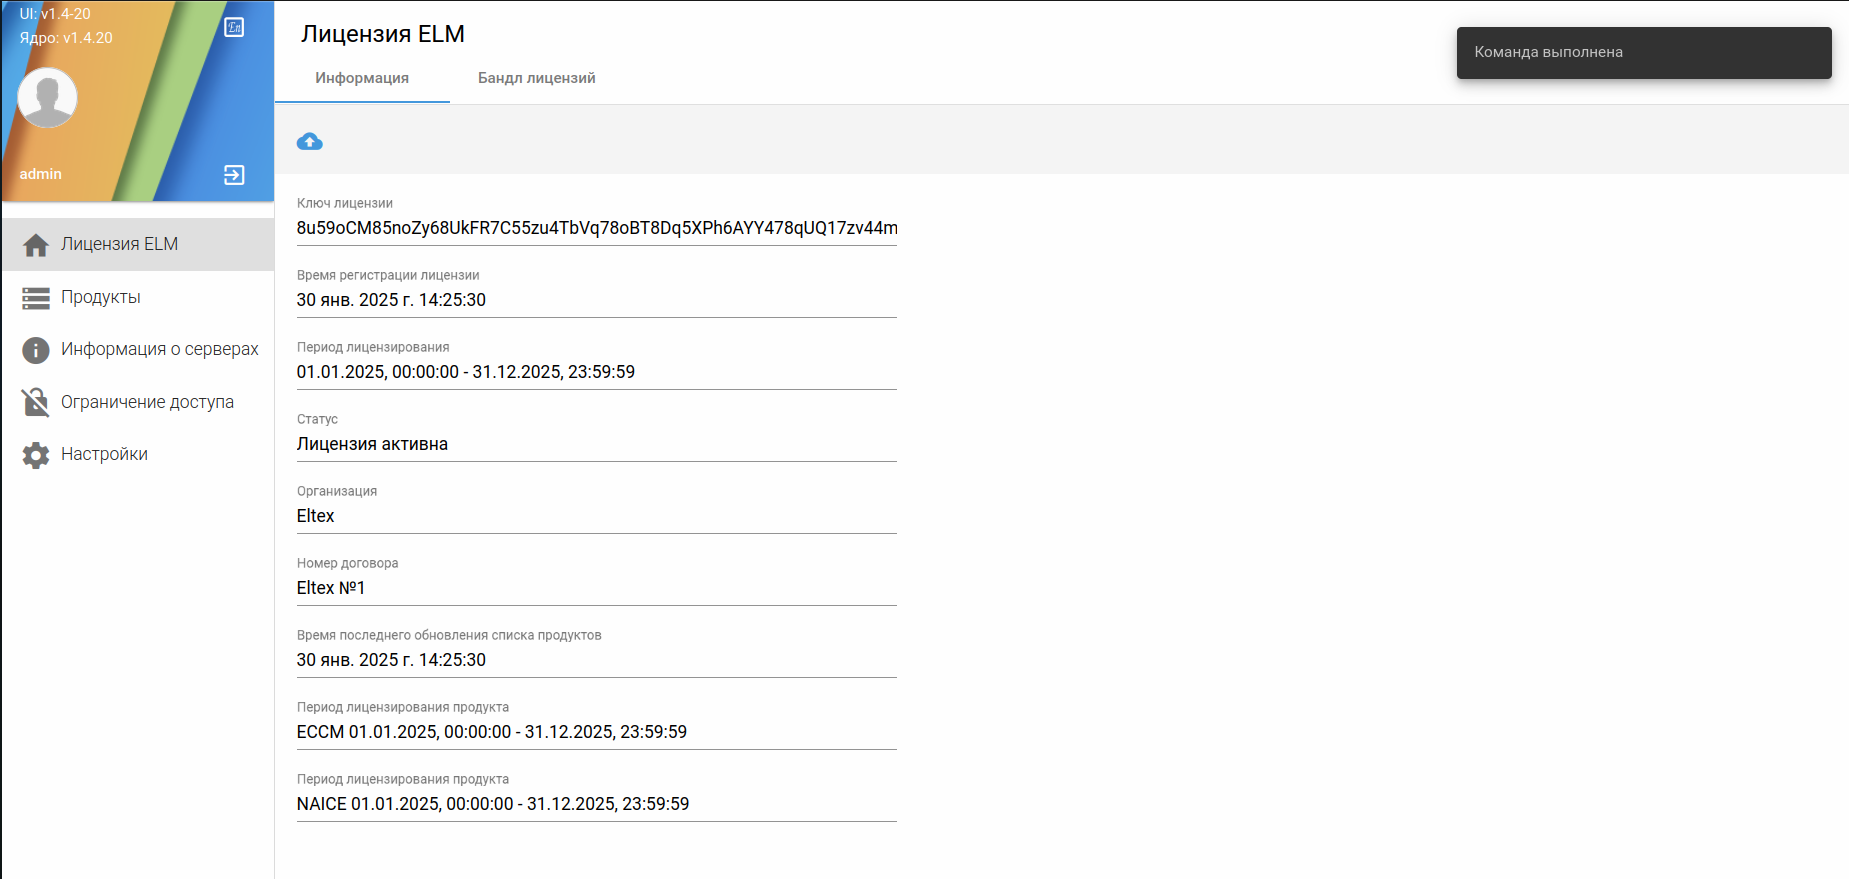This screenshot has height=879, width=1849.
Task: Click the logout icon beside admin
Action: pos(234,175)
